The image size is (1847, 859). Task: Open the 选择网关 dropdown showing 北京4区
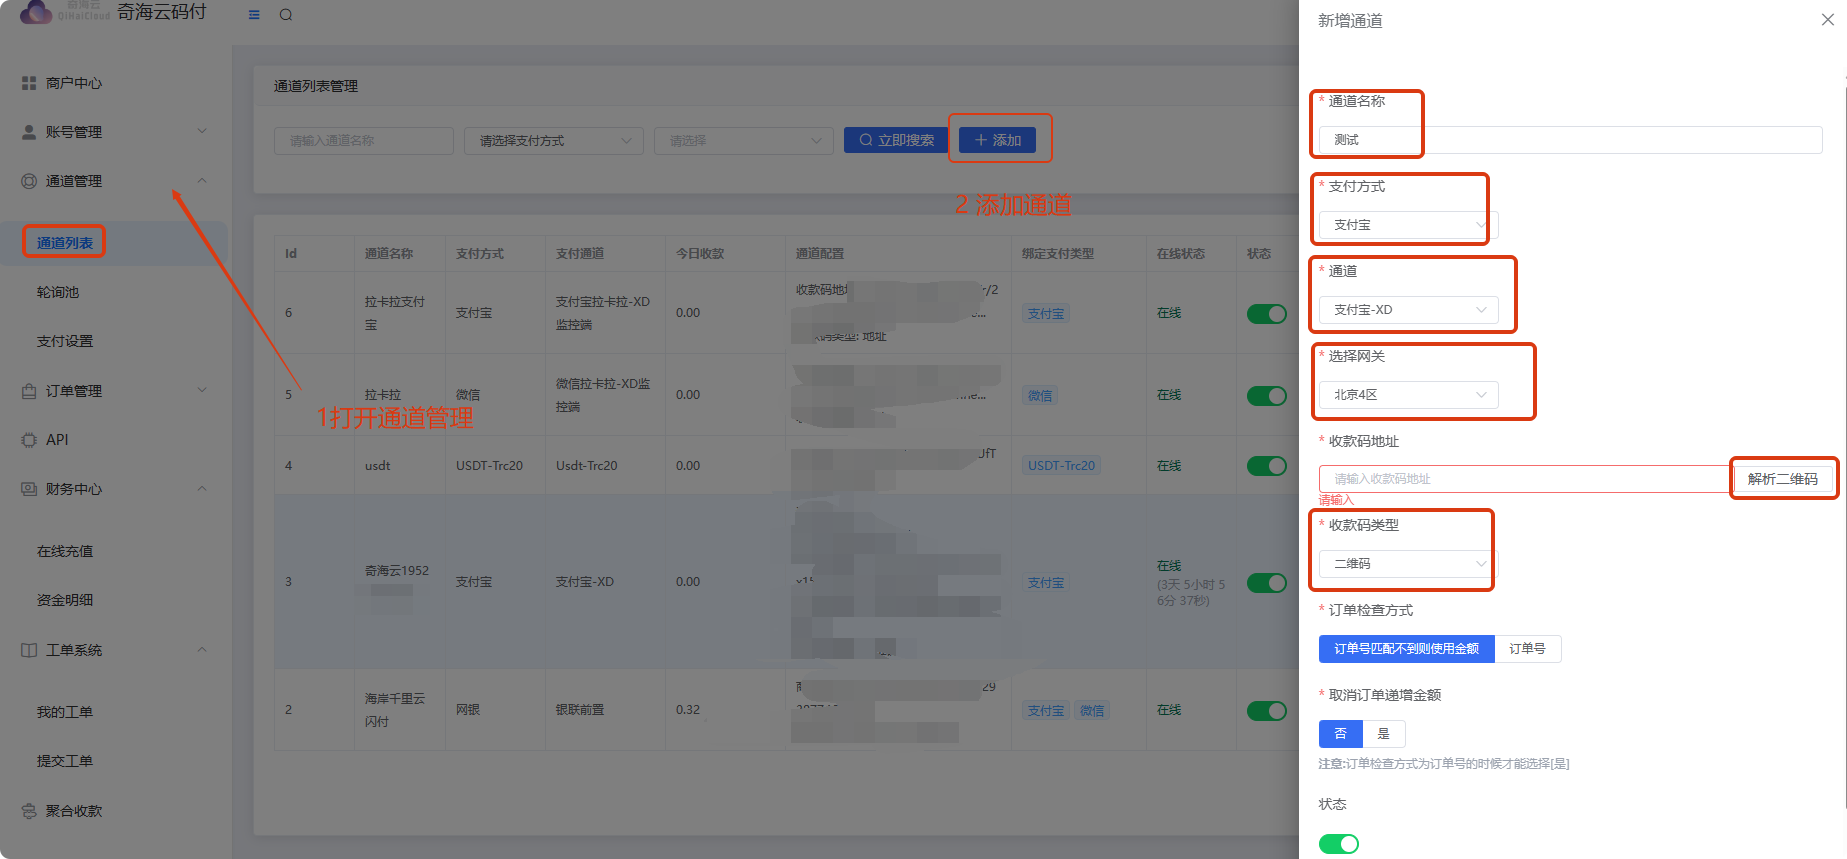coord(1407,395)
